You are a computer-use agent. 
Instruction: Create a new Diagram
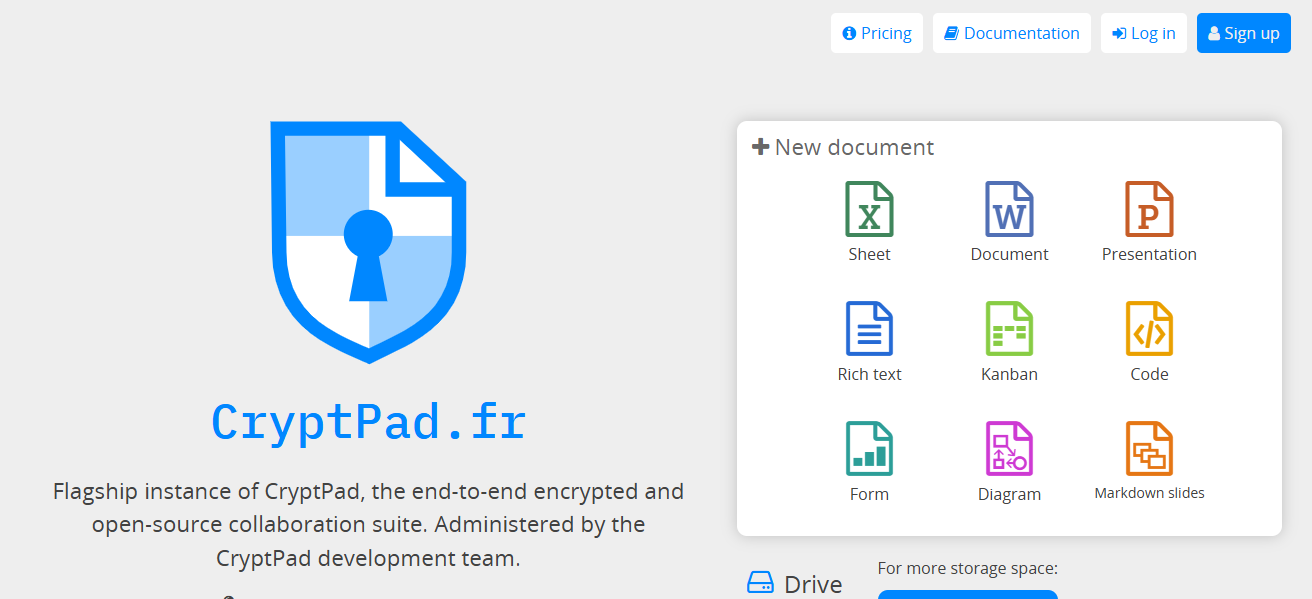[1009, 462]
